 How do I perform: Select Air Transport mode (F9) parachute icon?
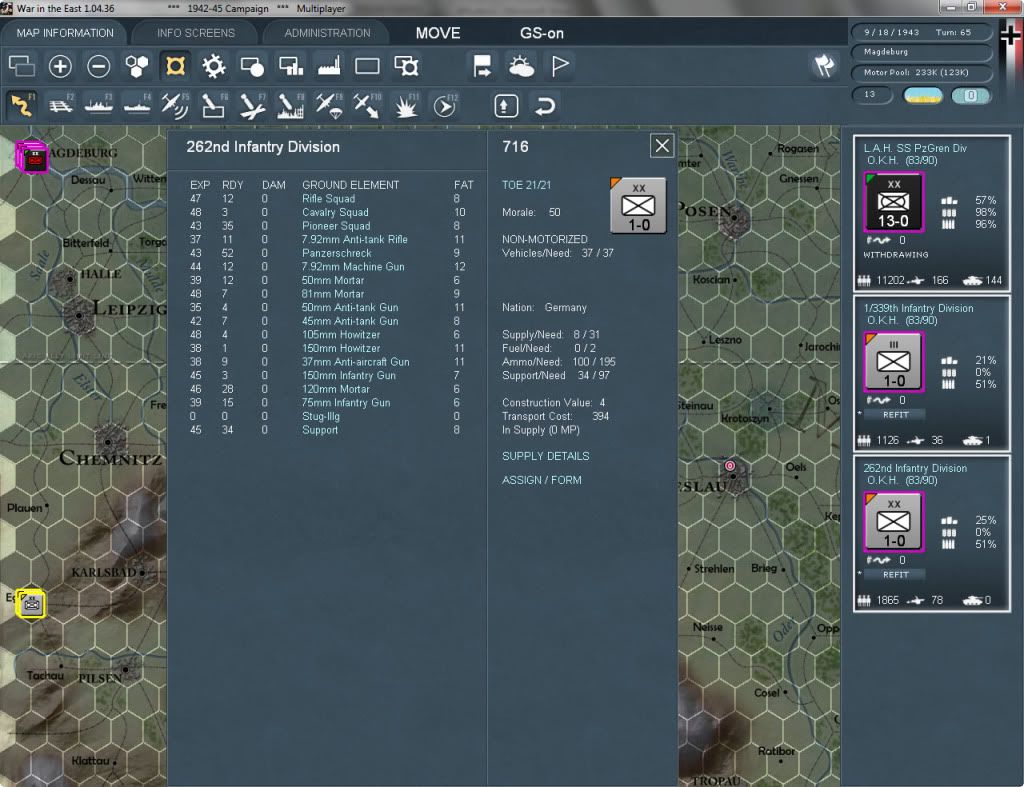(x=328, y=105)
